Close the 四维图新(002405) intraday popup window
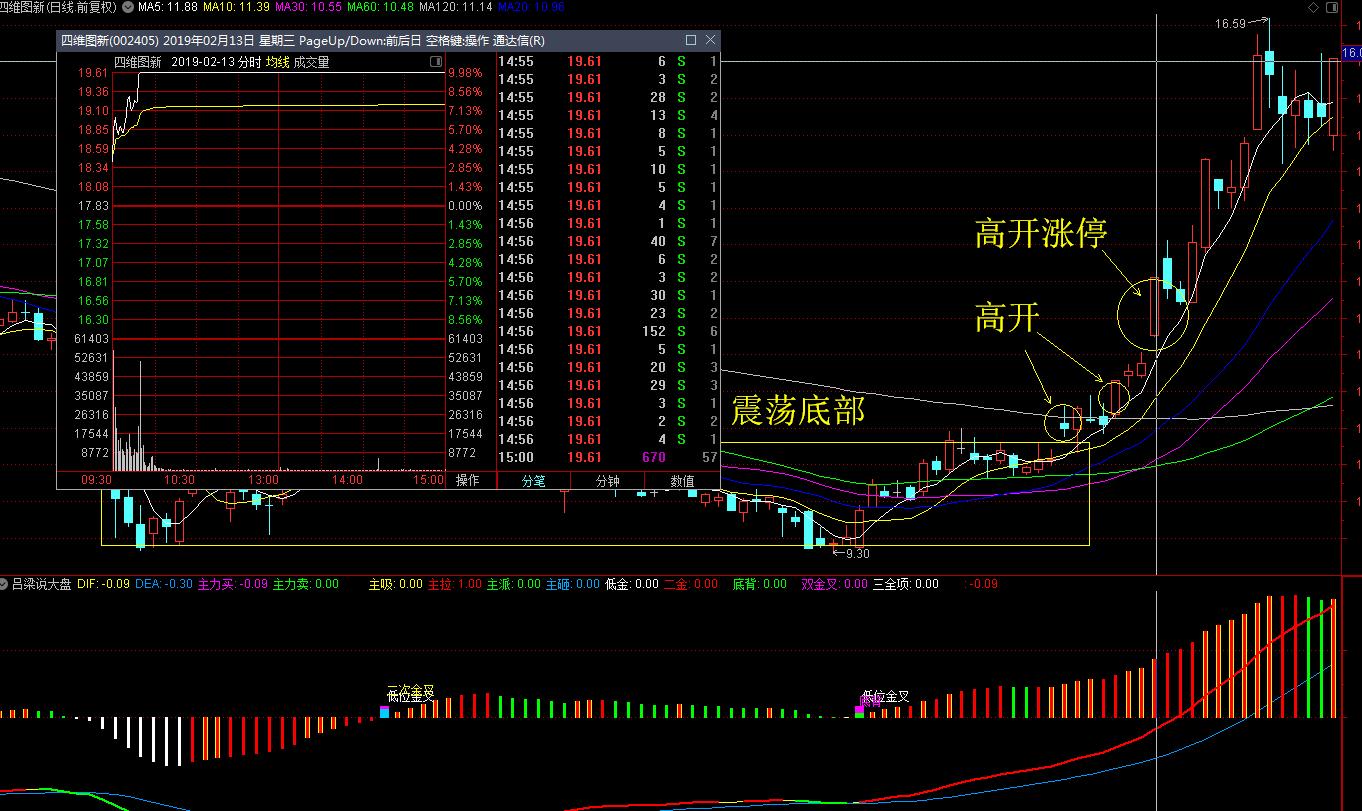The image size is (1362, 811). (x=710, y=40)
